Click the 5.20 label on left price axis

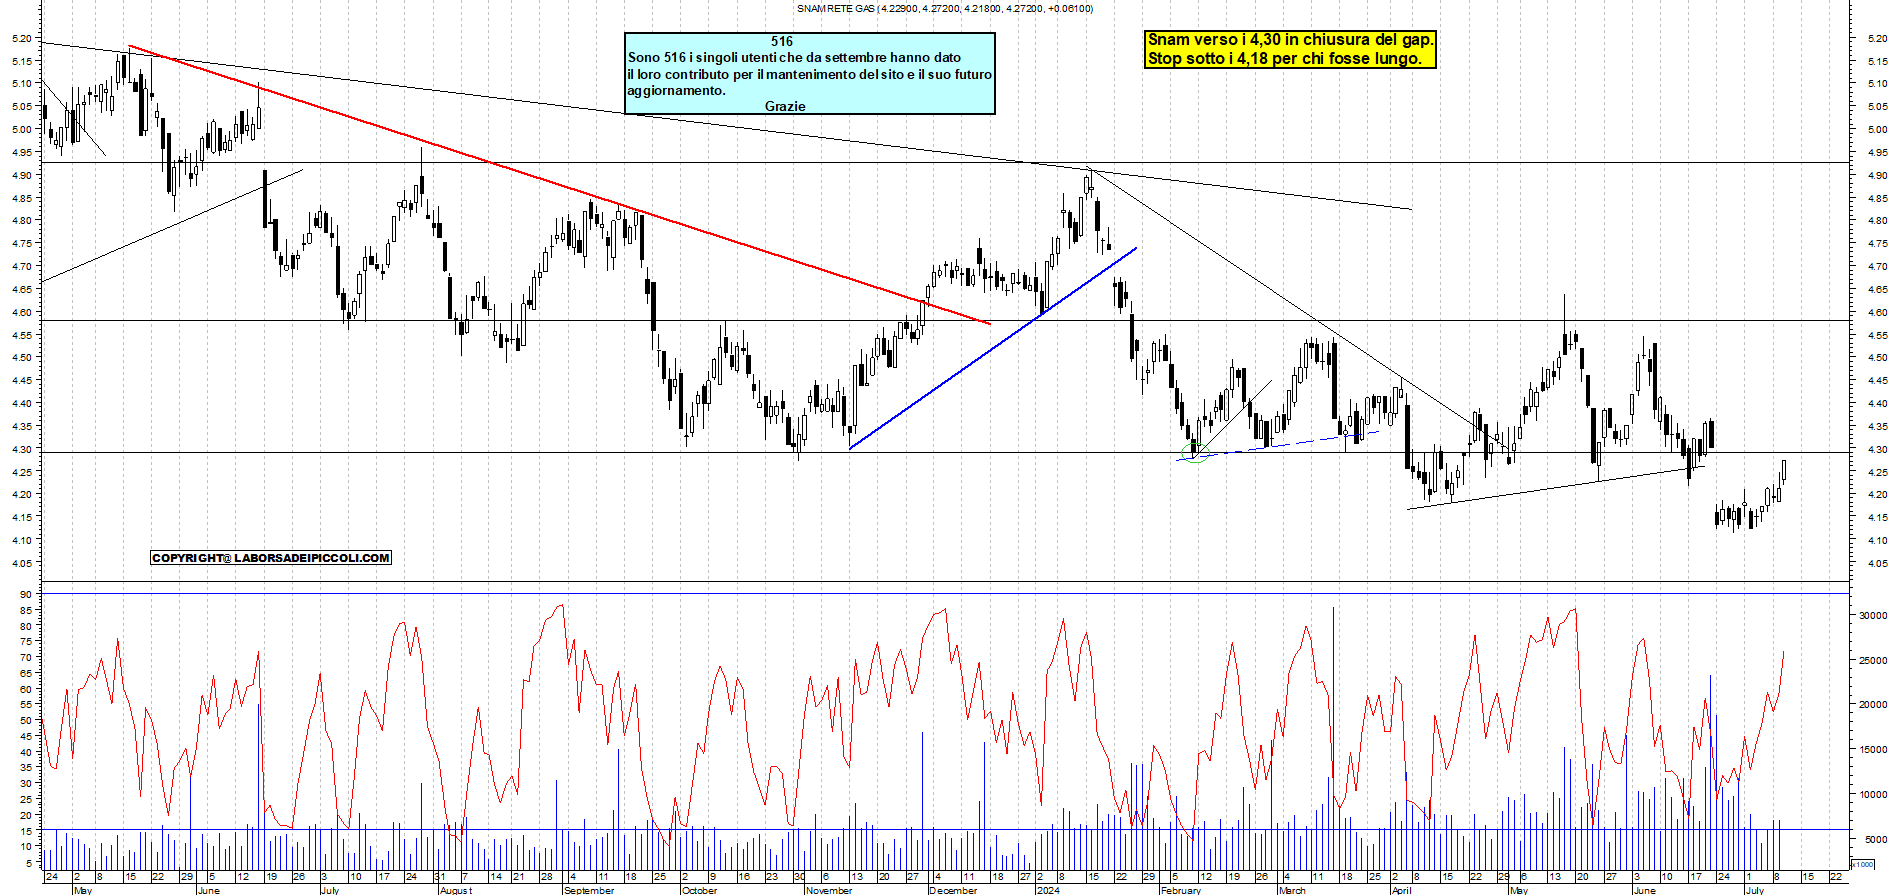click(21, 38)
